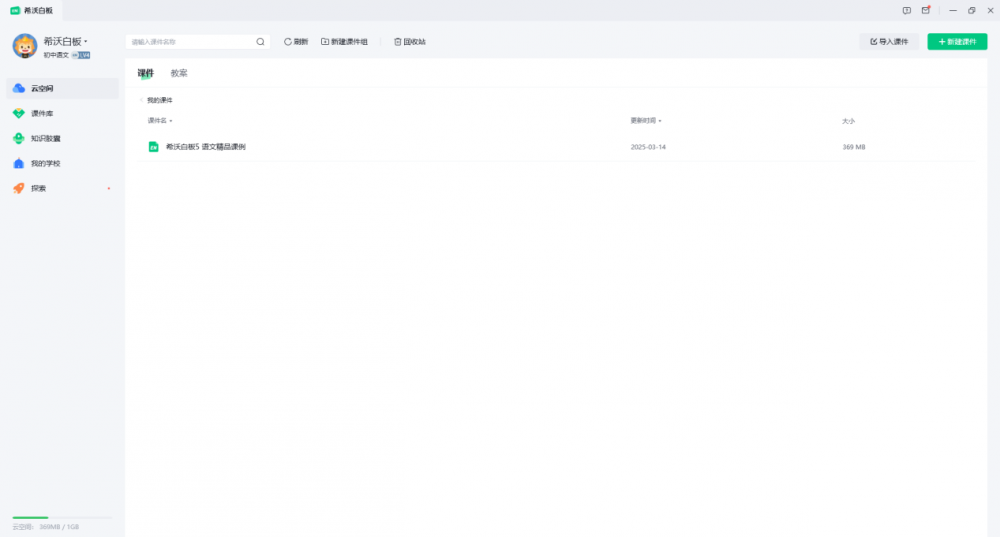Click the green file icon of 希沃白板5 courseware
The width and height of the screenshot is (1000, 537).
154,147
